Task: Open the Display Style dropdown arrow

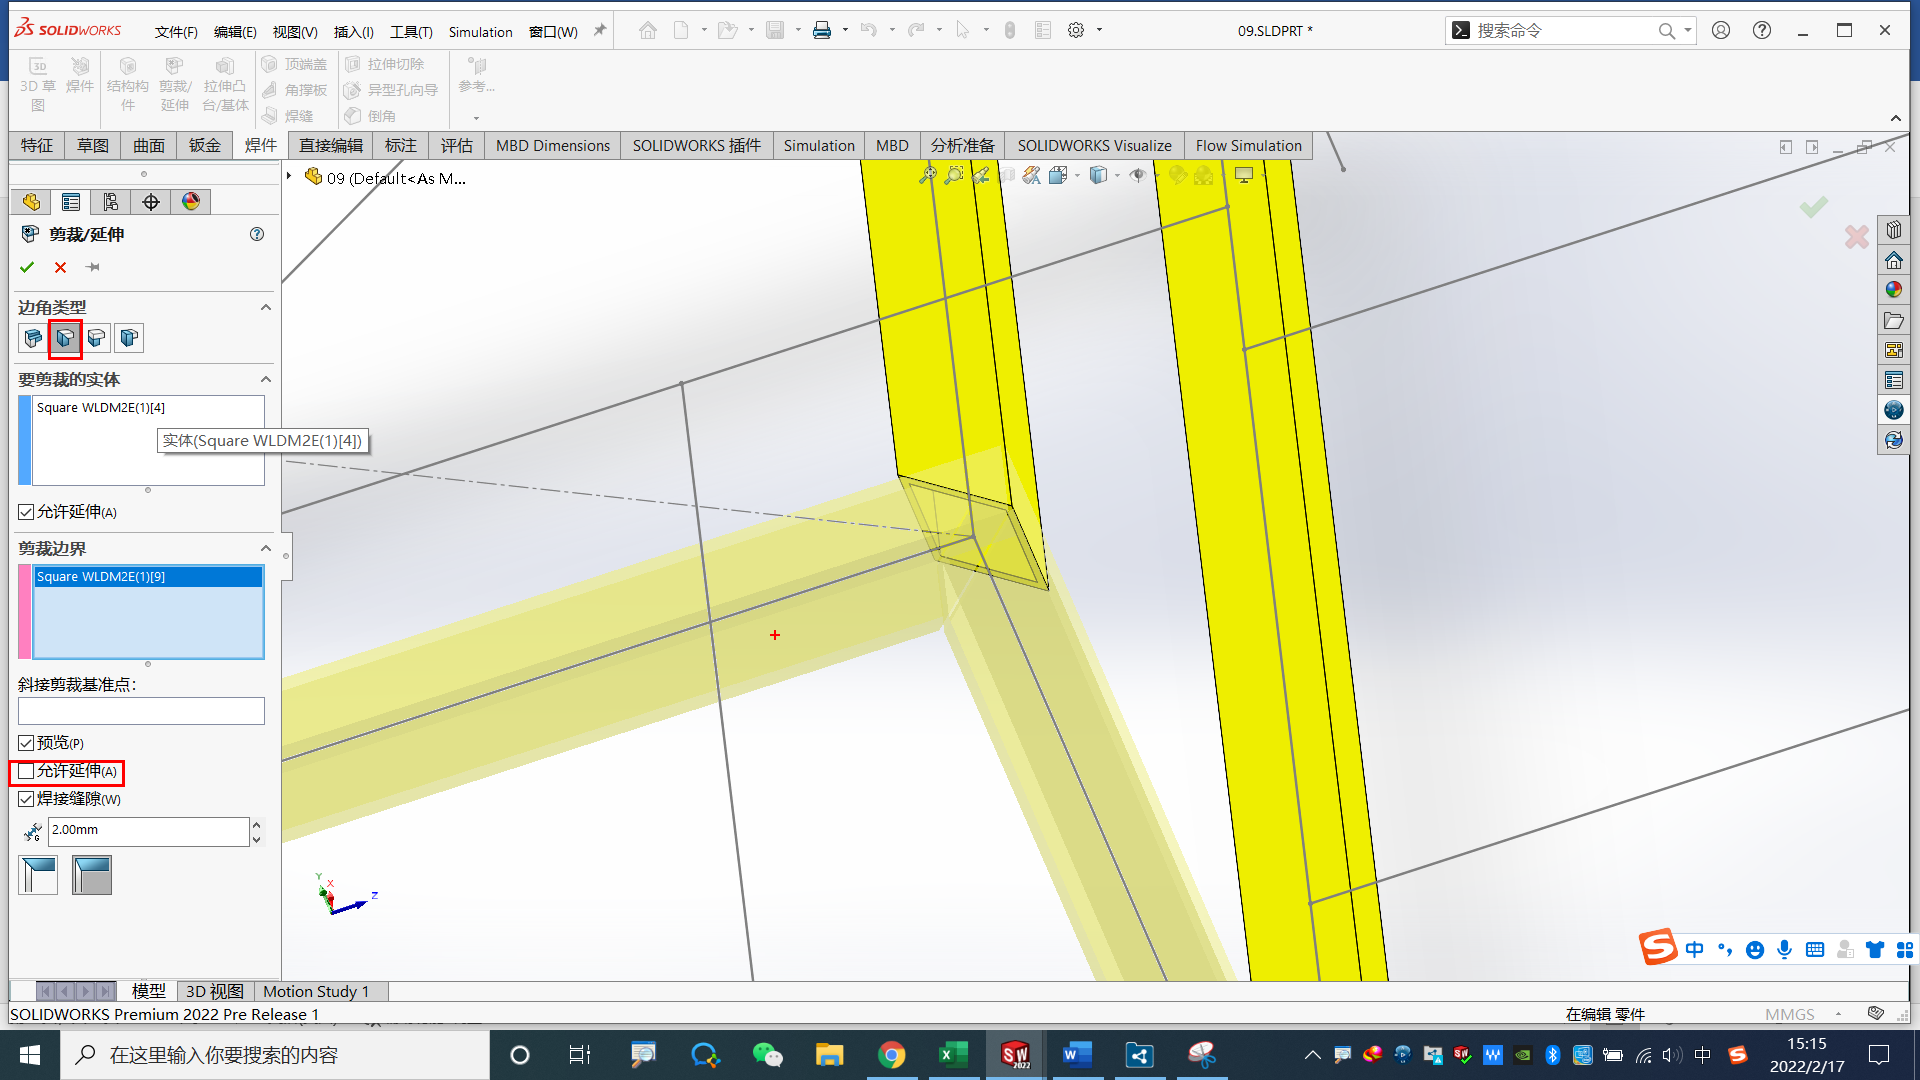Action: (x=1117, y=175)
